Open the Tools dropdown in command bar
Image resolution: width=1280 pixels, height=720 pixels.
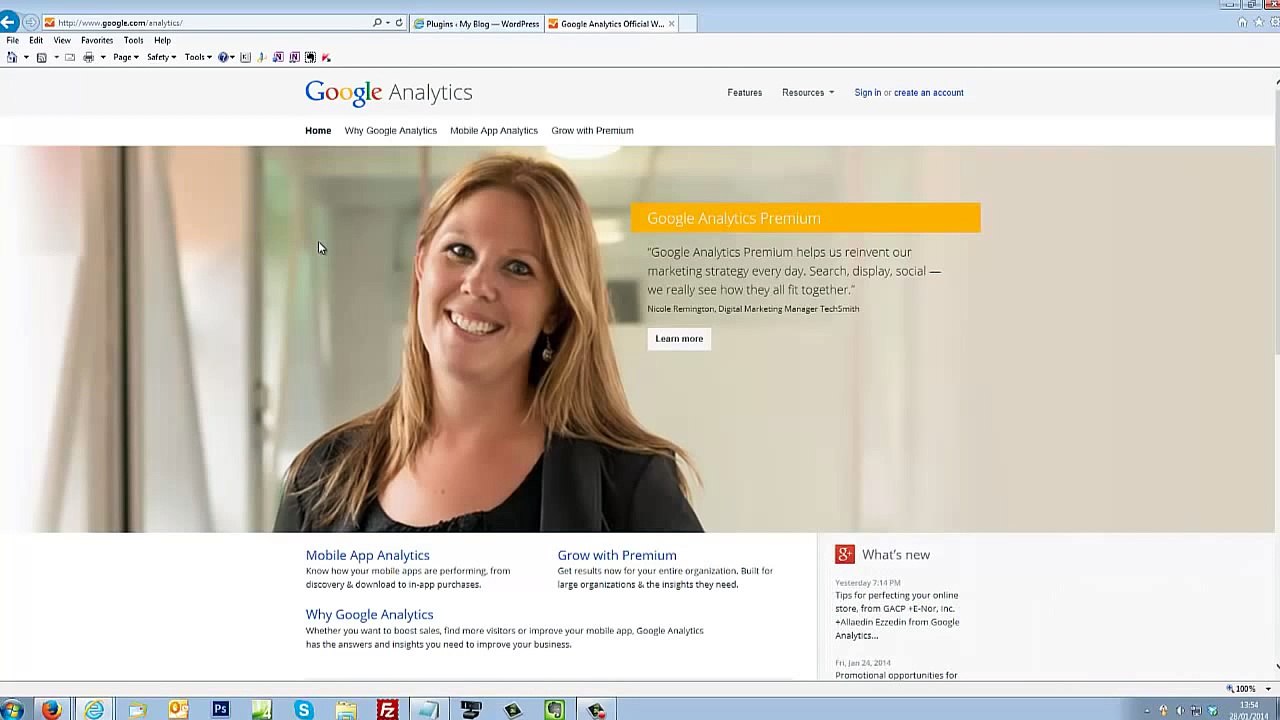(x=198, y=57)
